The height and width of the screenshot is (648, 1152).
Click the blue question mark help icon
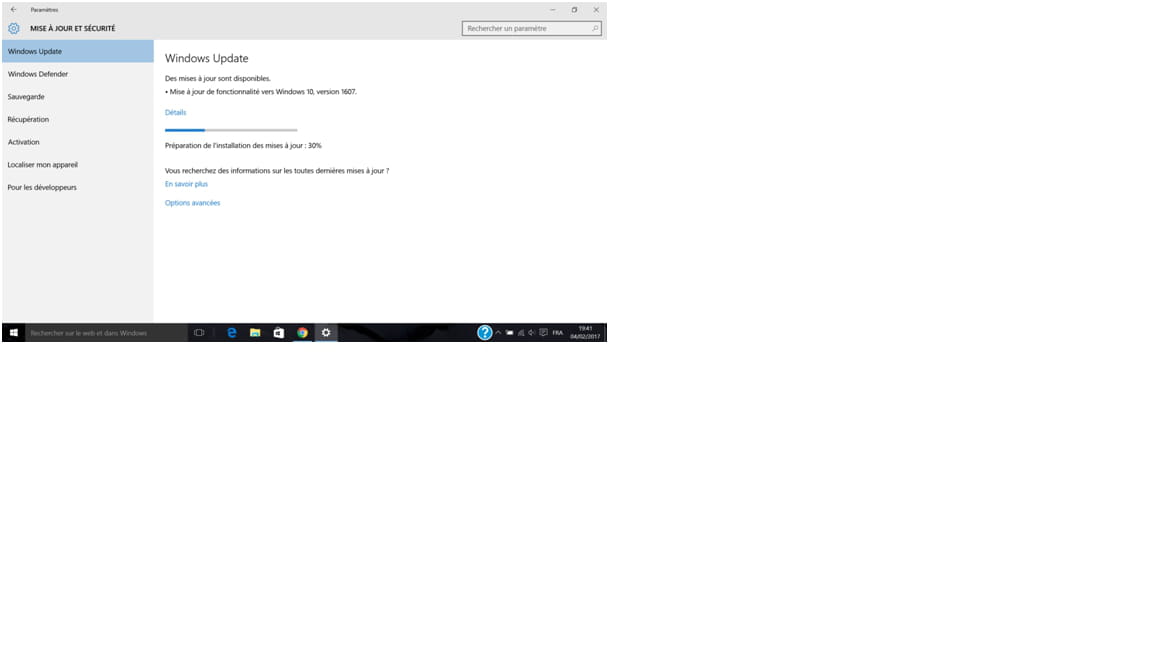(x=485, y=333)
